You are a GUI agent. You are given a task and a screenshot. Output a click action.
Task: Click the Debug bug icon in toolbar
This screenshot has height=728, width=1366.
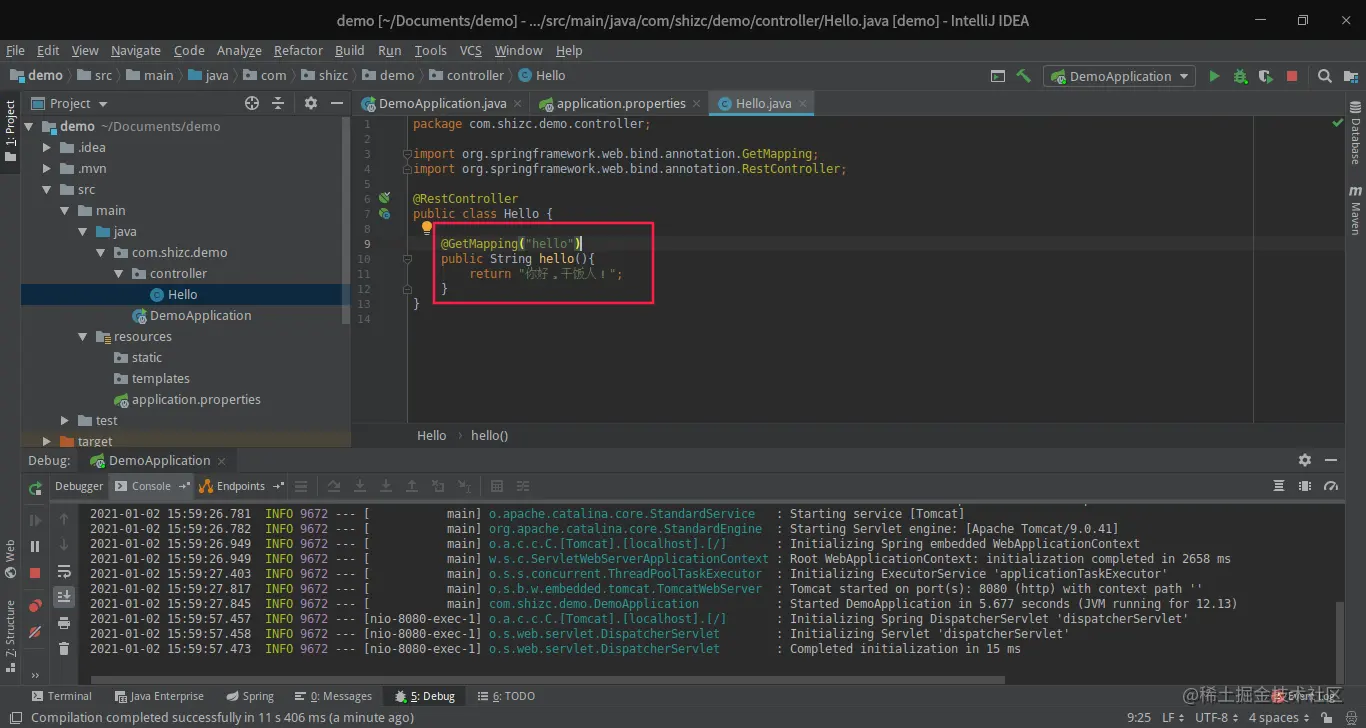point(1240,76)
